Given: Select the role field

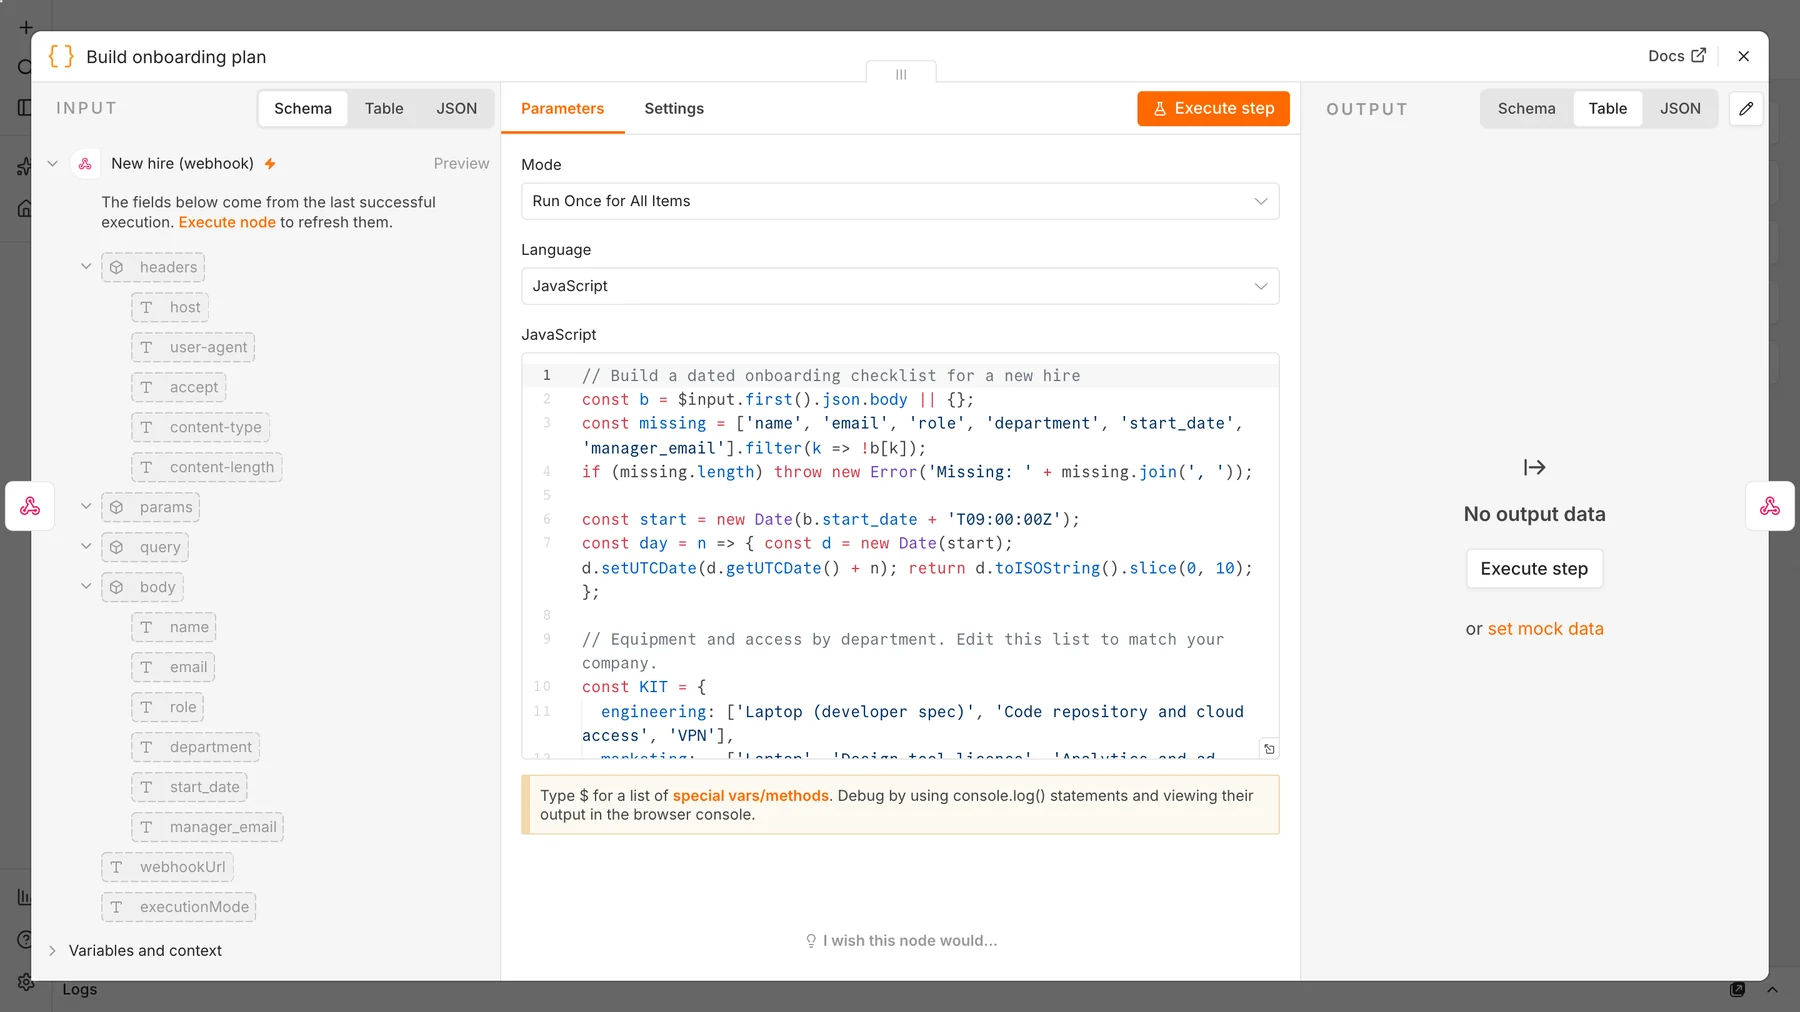Looking at the screenshot, I should (x=168, y=707).
